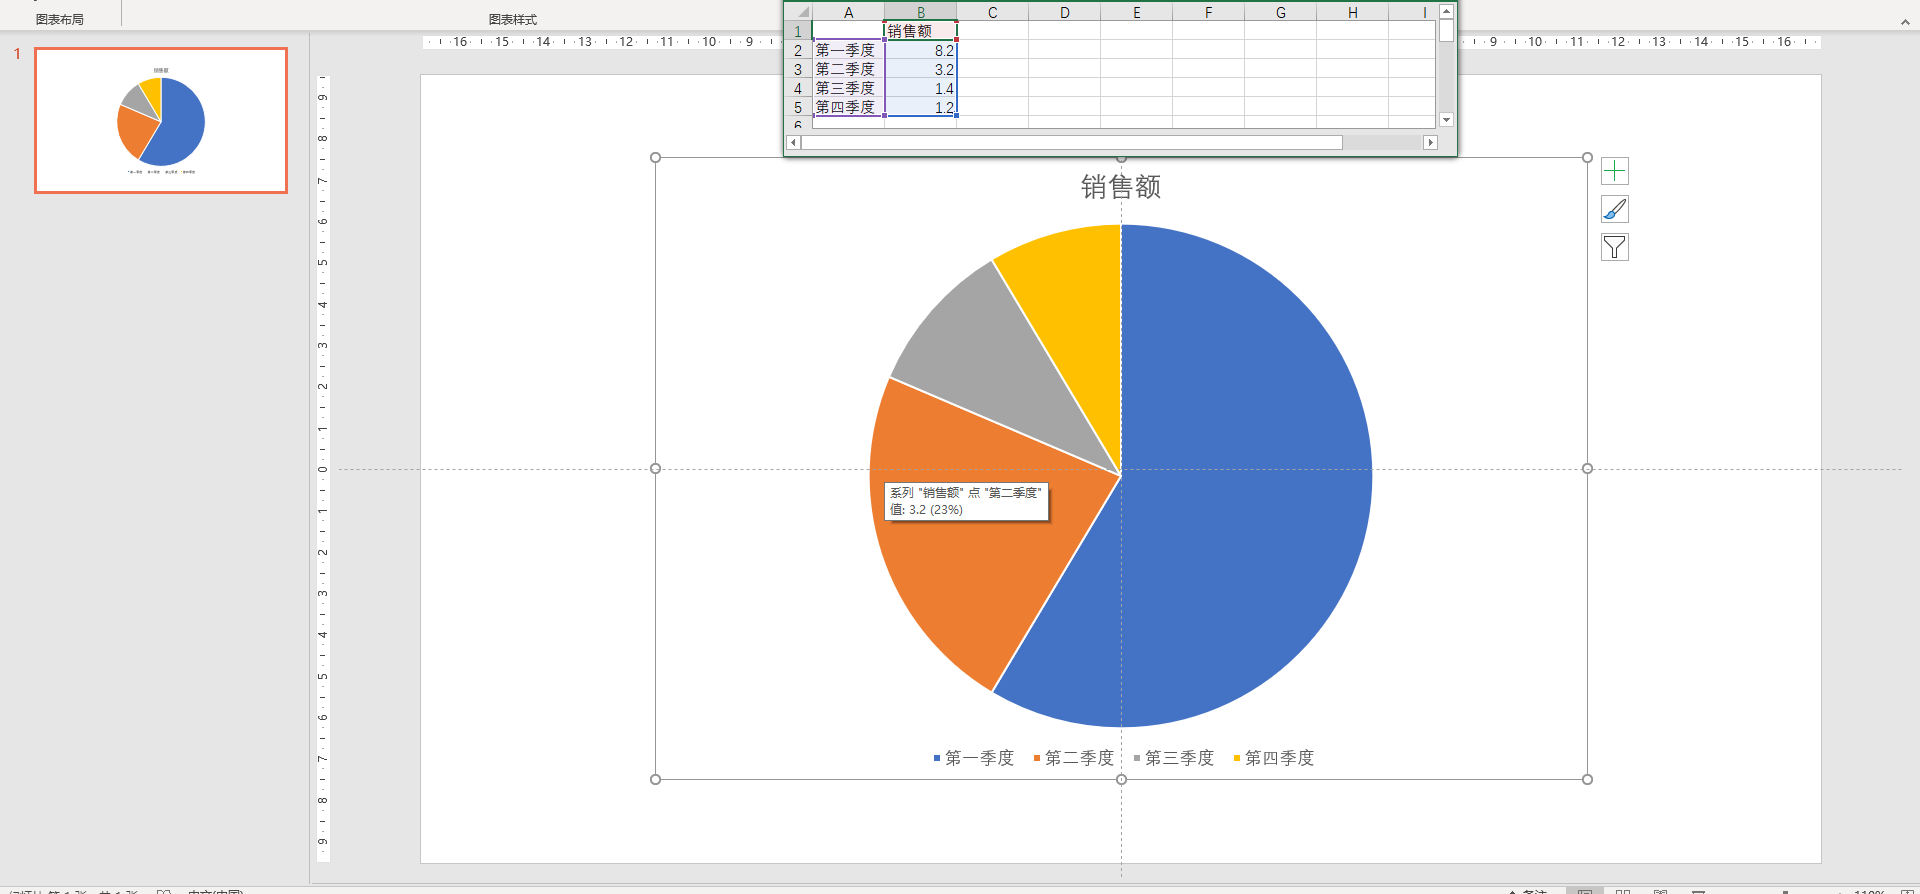The image size is (1920, 894).
Task: Click cell A3 containing 第二季度
Action: 848,69
